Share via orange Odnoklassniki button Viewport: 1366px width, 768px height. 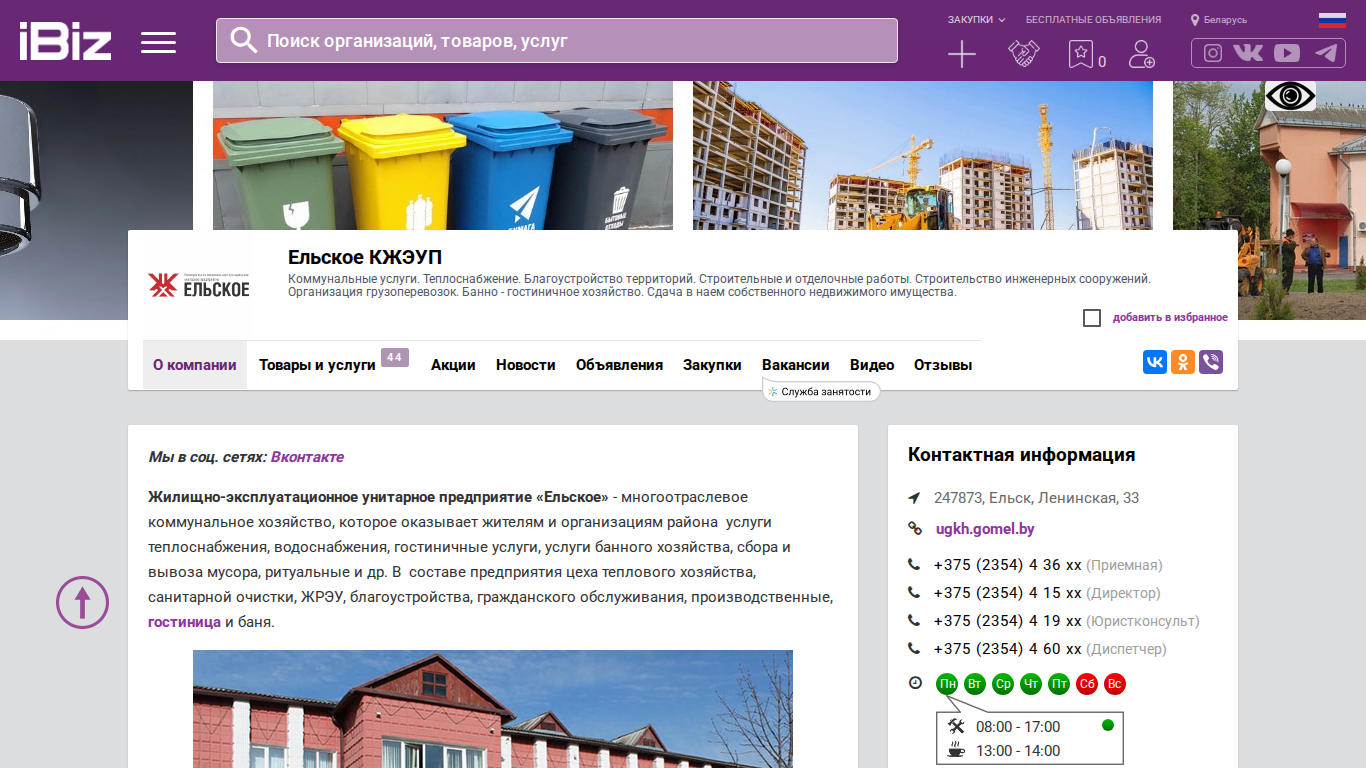coord(1183,362)
